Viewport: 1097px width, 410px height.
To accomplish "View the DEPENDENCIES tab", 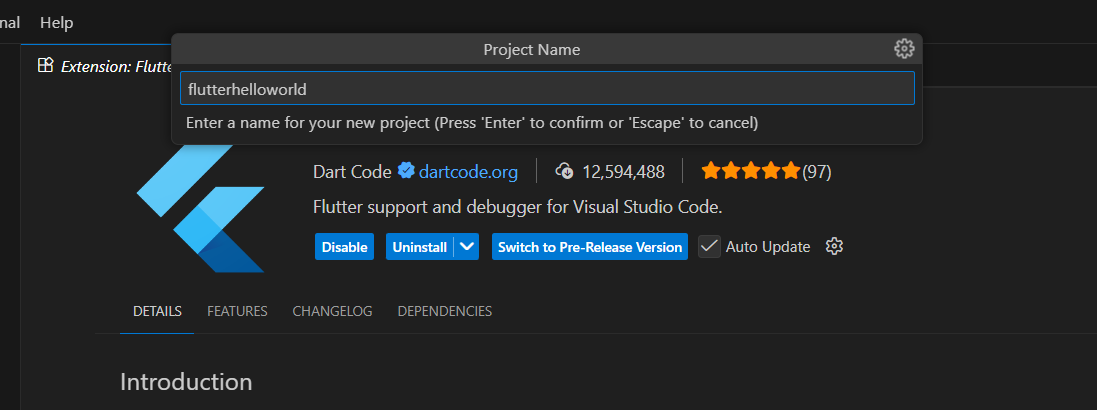I will click(x=444, y=311).
